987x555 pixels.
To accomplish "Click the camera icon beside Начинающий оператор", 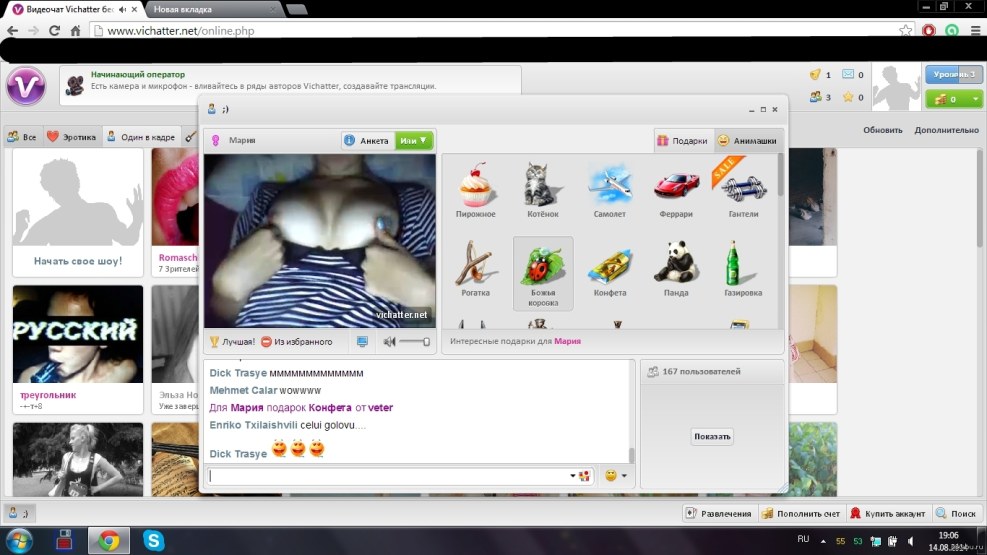I will [75, 85].
